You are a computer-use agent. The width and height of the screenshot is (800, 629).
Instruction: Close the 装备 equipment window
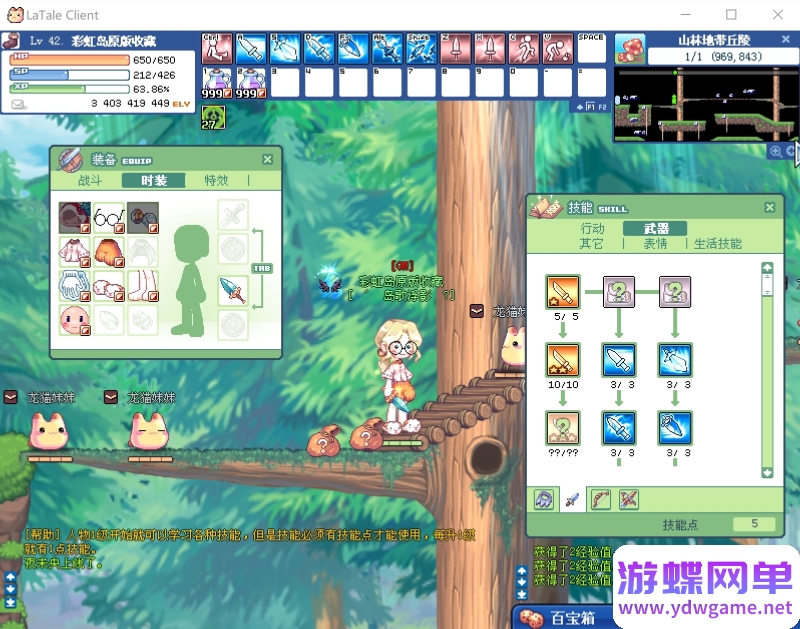[x=267, y=159]
